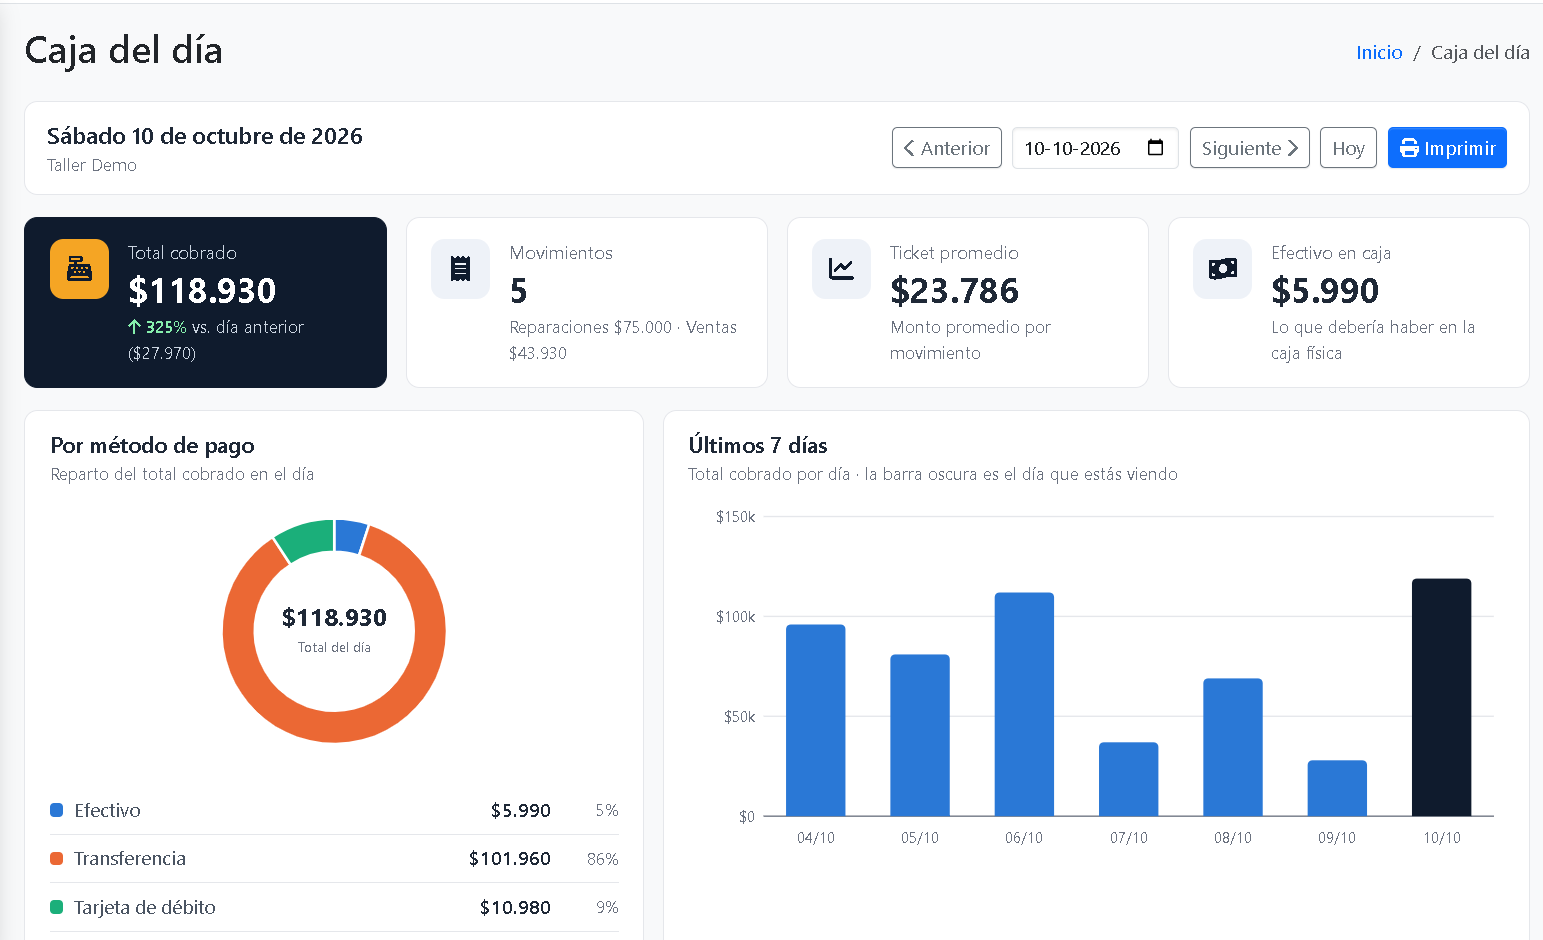Click the $118.930 total inside the donut

(x=334, y=617)
